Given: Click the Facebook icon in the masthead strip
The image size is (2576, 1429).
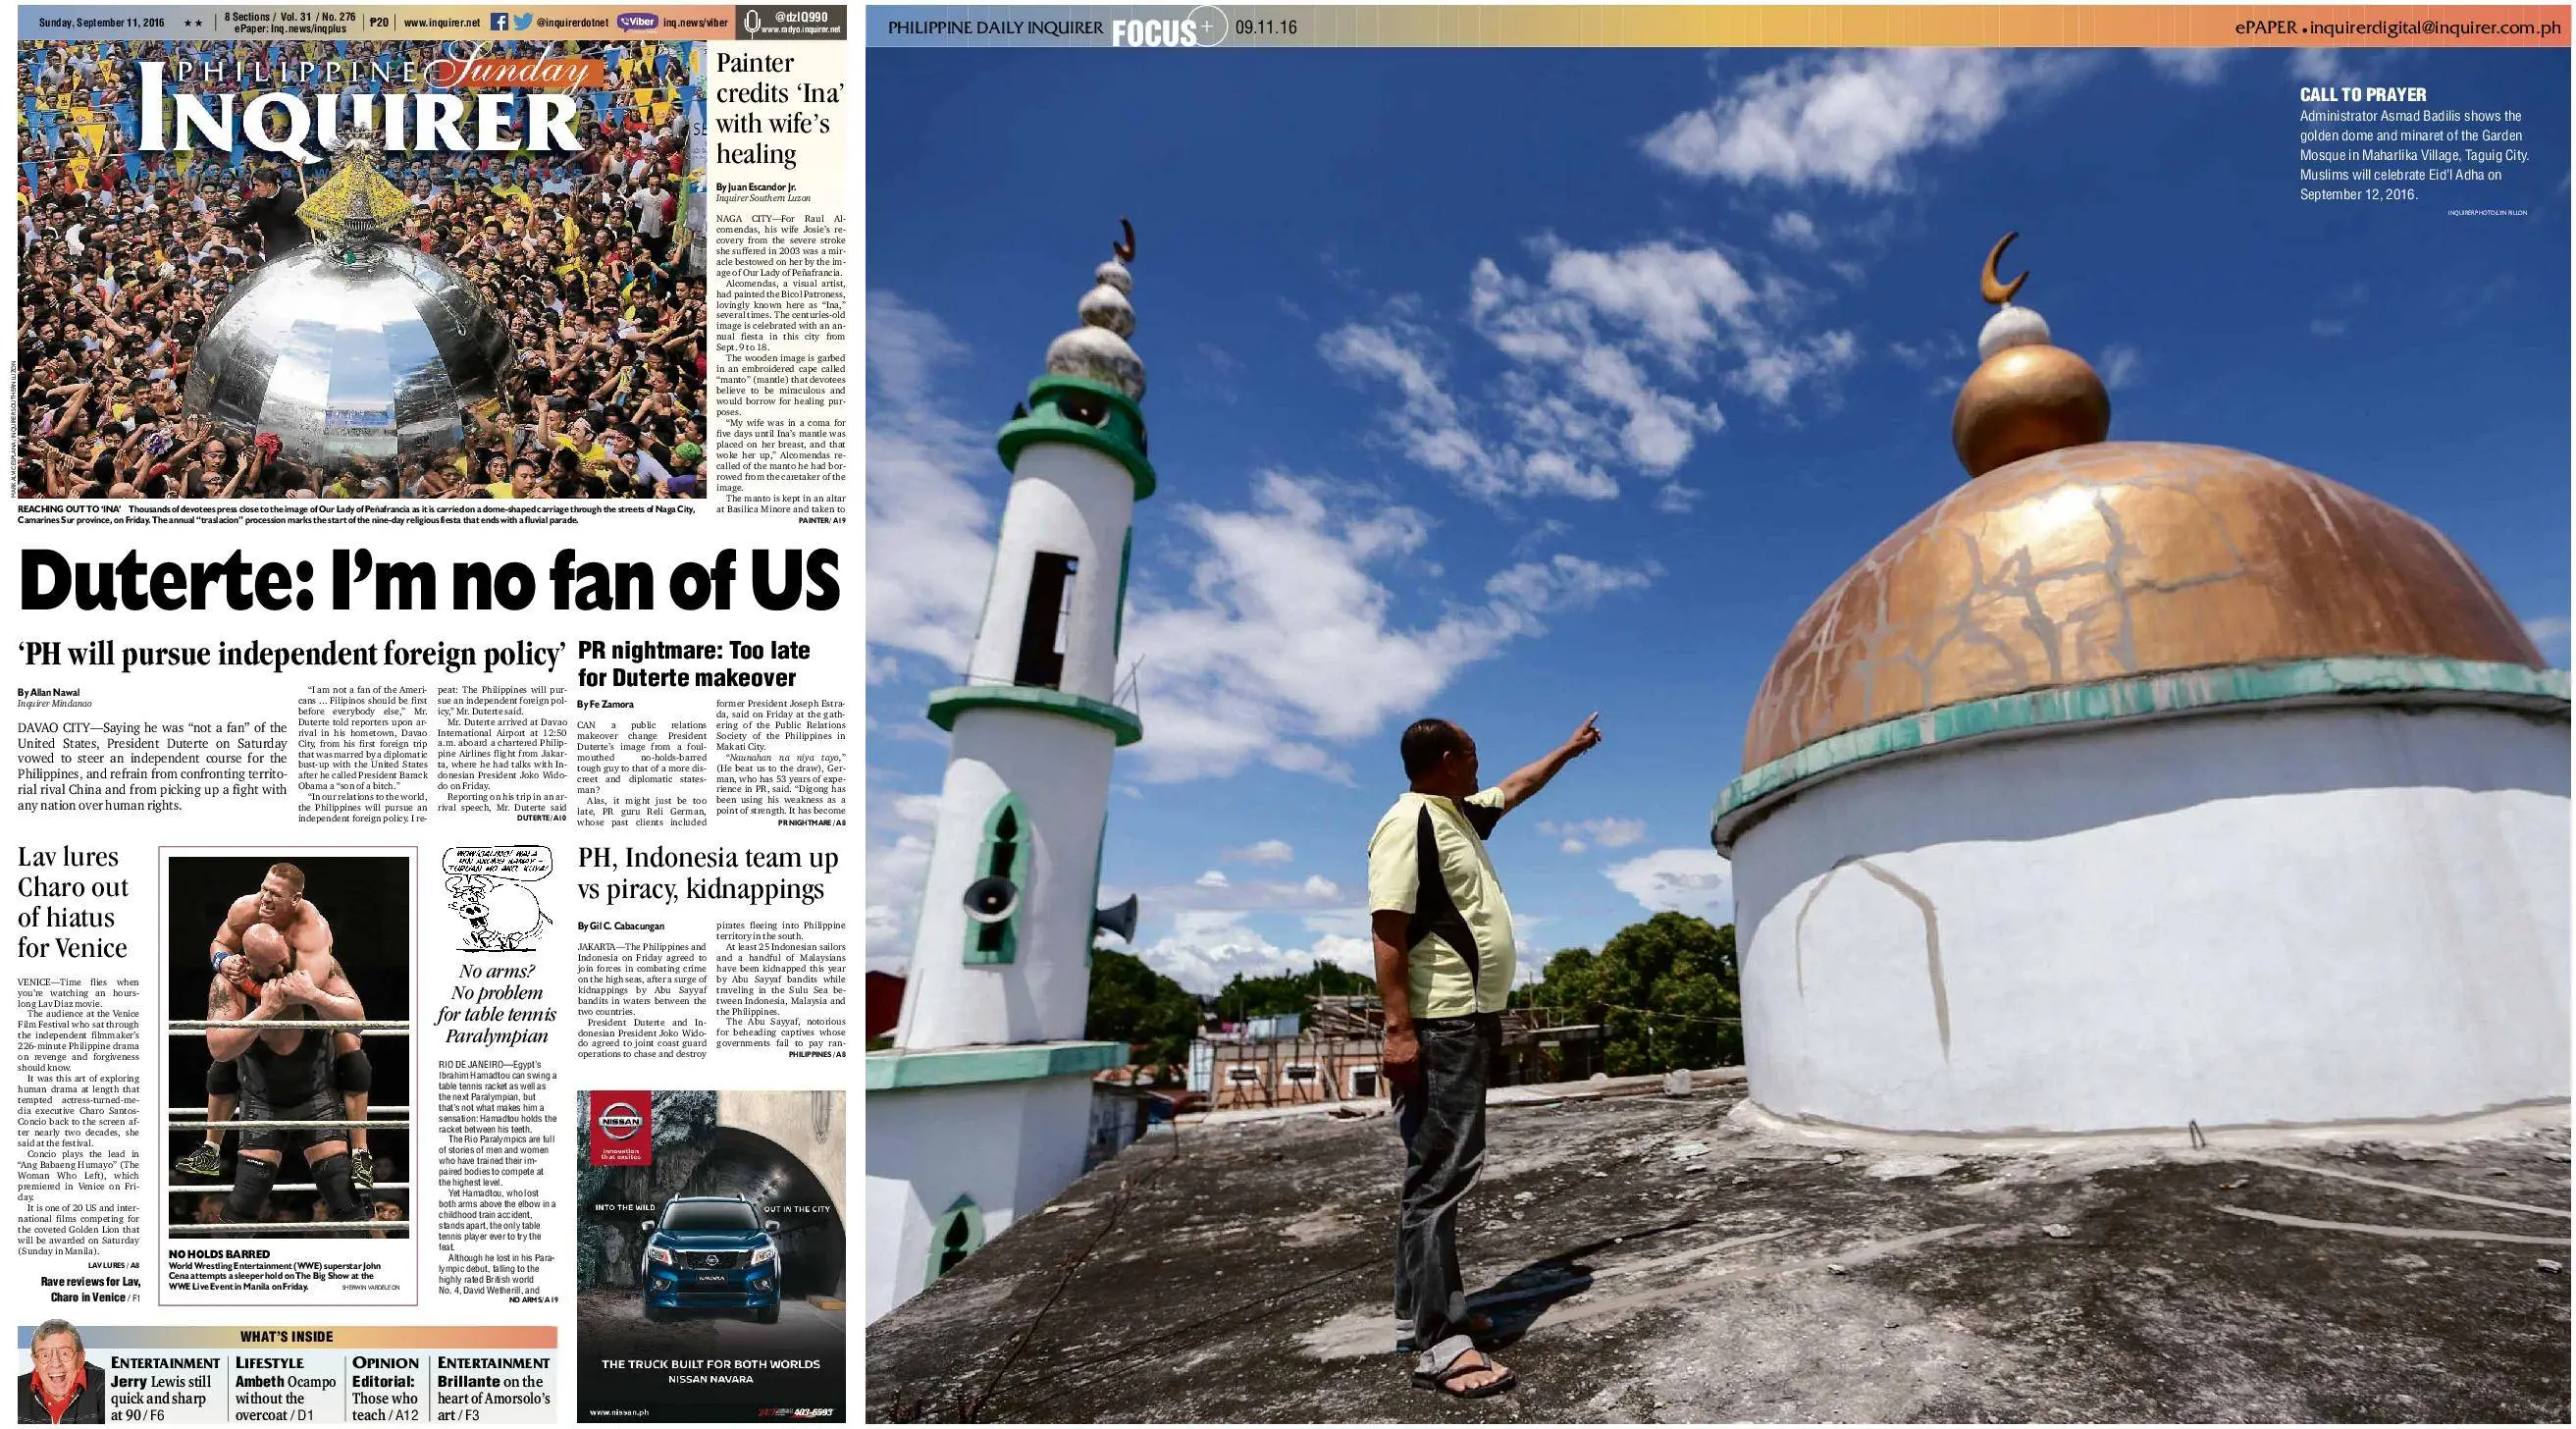Looking at the screenshot, I should [499, 22].
